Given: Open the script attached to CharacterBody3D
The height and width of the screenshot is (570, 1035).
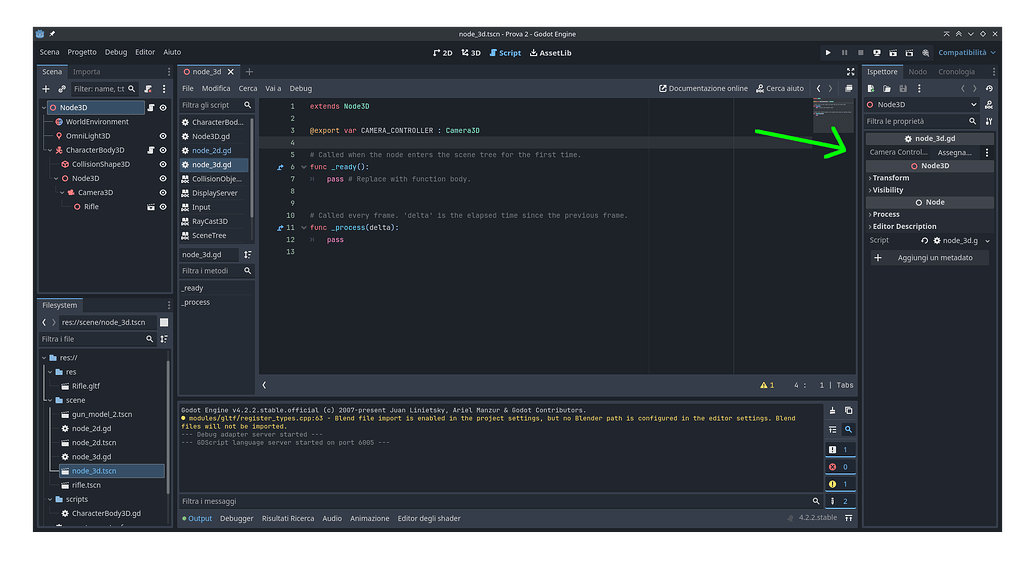Looking at the screenshot, I should (x=150, y=150).
